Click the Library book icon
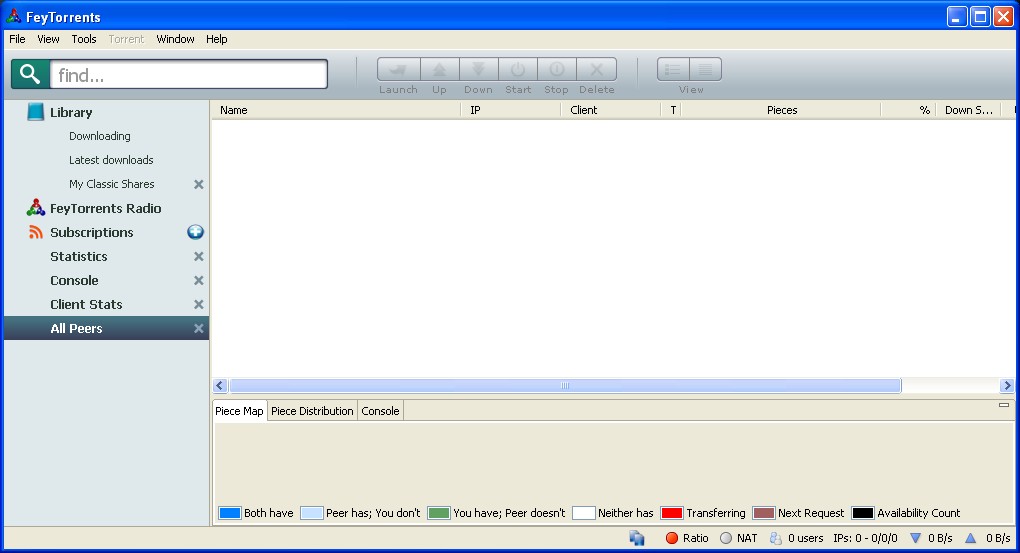 [x=35, y=112]
